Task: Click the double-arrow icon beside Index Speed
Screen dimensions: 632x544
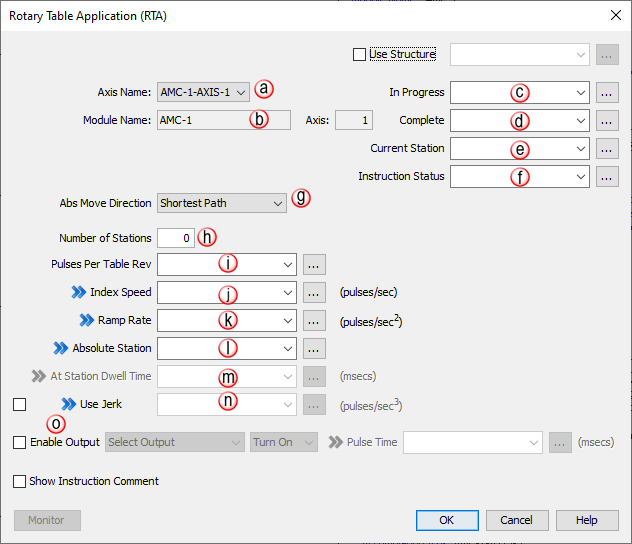Action: coord(78,293)
